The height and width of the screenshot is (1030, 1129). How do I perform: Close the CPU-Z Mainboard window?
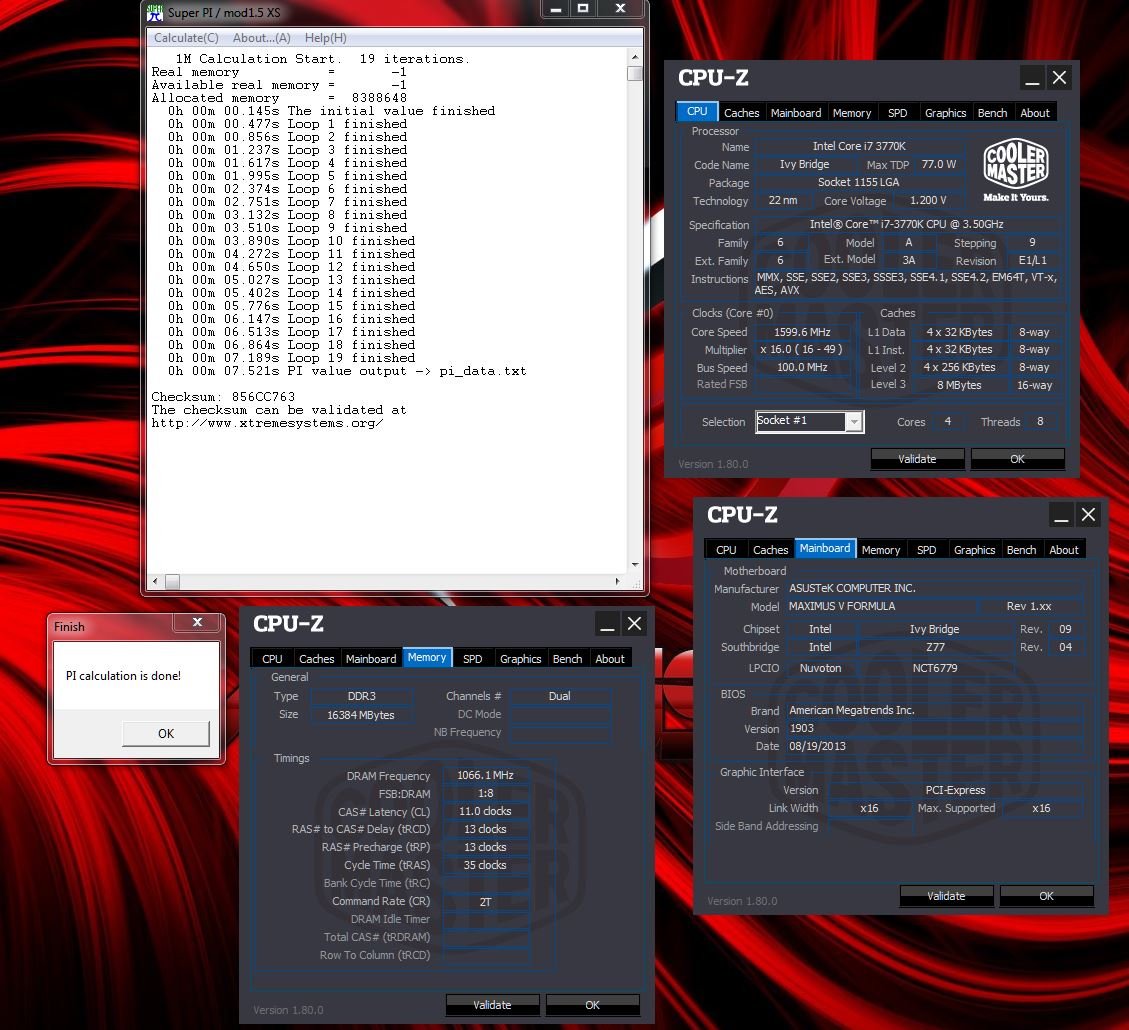(x=1088, y=515)
